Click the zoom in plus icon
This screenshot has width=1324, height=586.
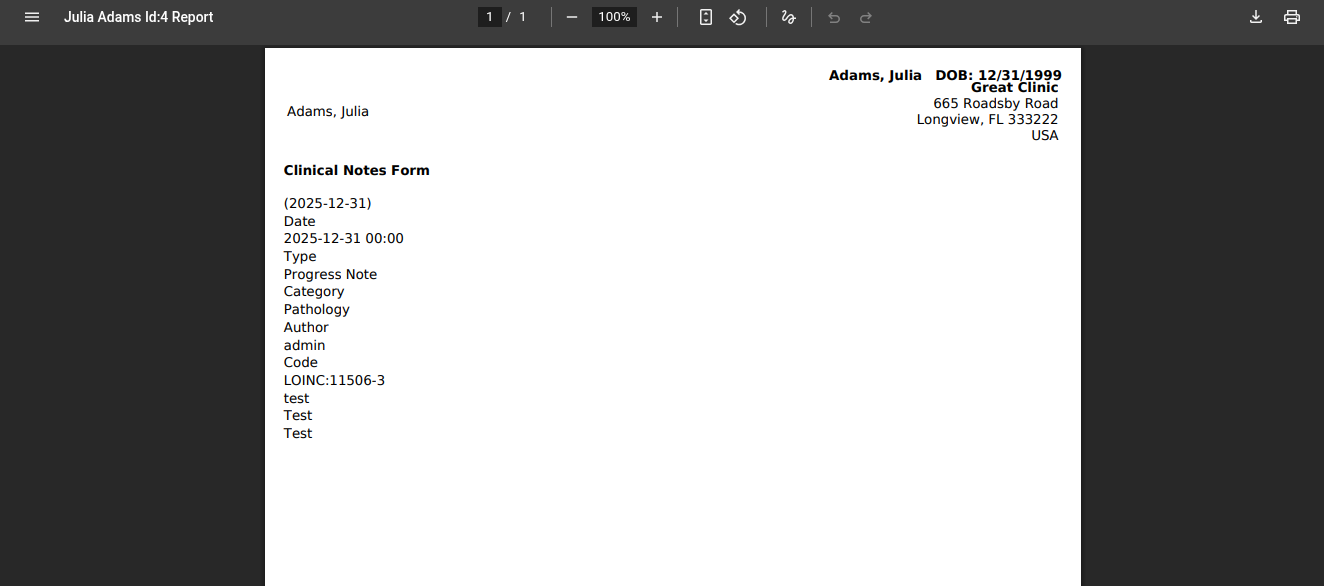pyautogui.click(x=657, y=17)
